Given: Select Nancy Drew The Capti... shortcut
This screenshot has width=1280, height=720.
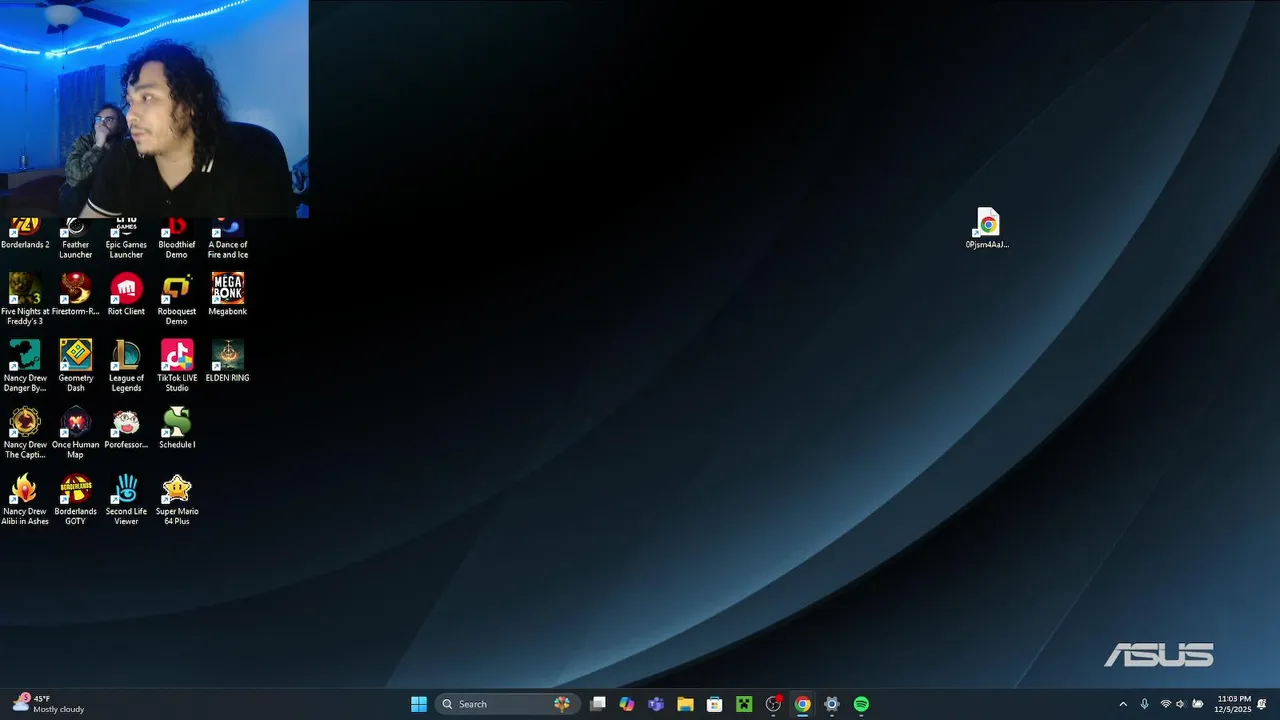Looking at the screenshot, I should click(x=25, y=433).
